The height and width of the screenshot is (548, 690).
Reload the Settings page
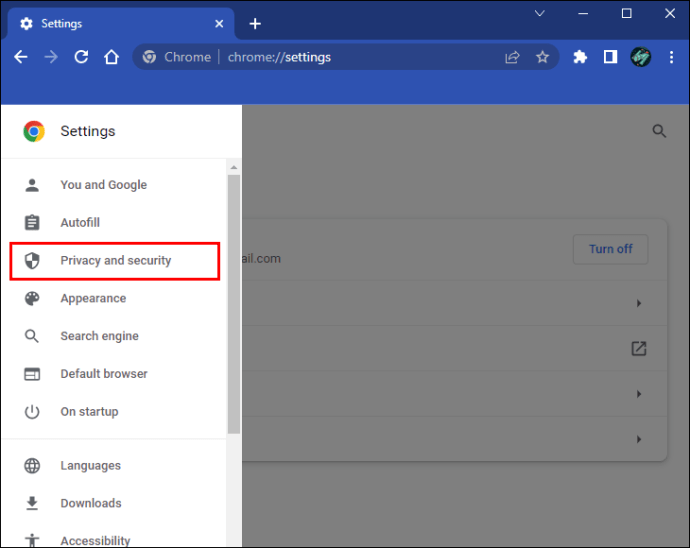(81, 57)
